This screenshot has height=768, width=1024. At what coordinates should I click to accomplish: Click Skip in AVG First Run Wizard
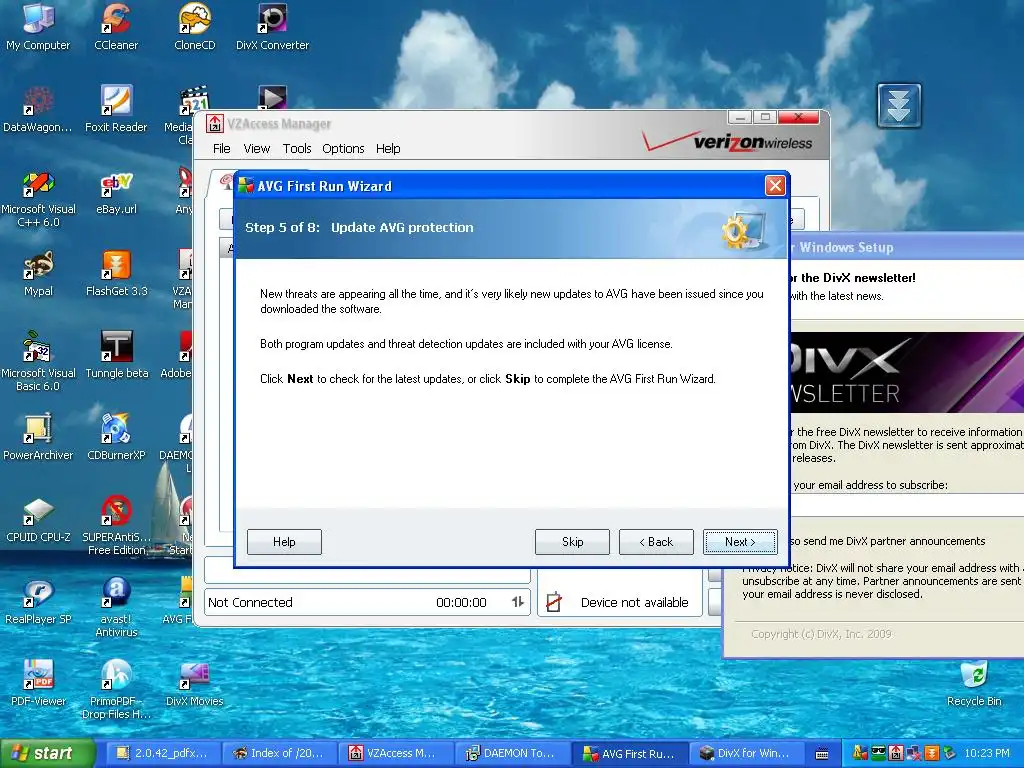[x=572, y=541]
